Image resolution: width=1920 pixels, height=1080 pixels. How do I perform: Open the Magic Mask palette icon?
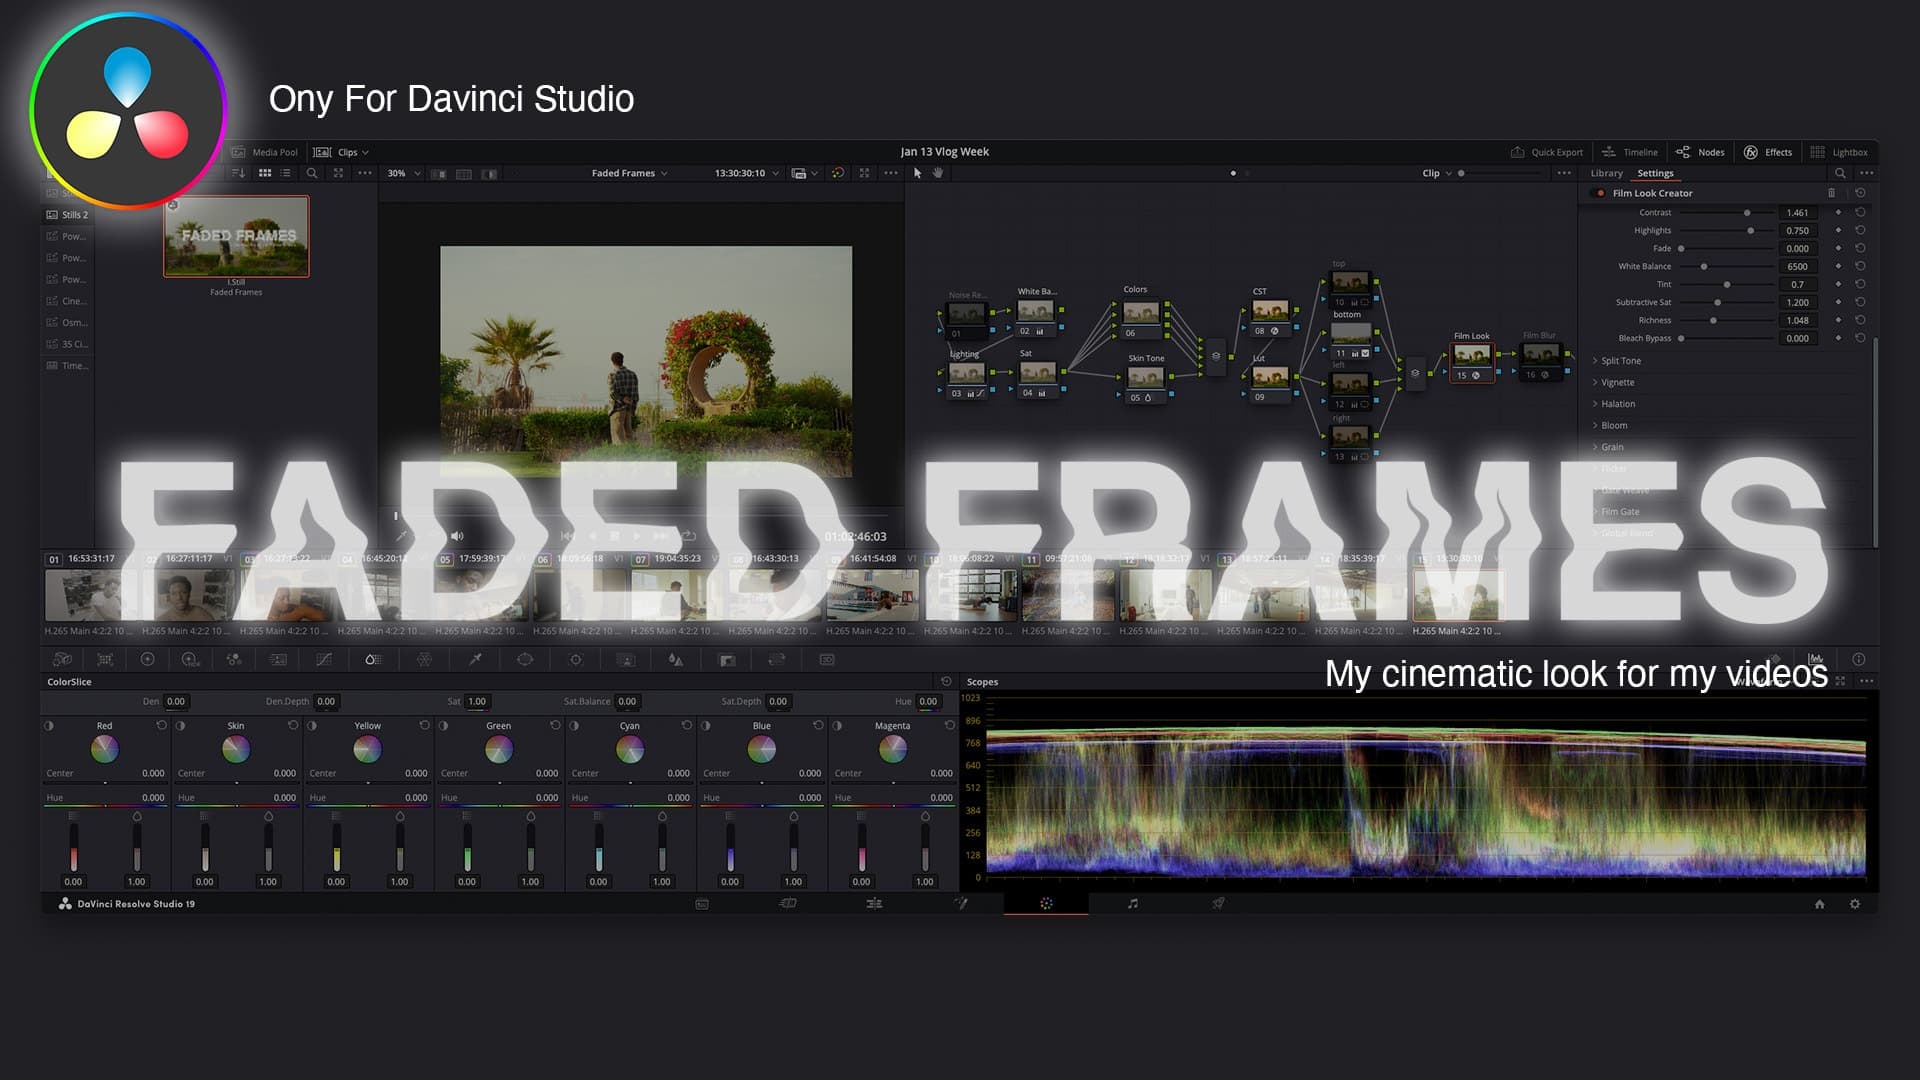tap(626, 659)
